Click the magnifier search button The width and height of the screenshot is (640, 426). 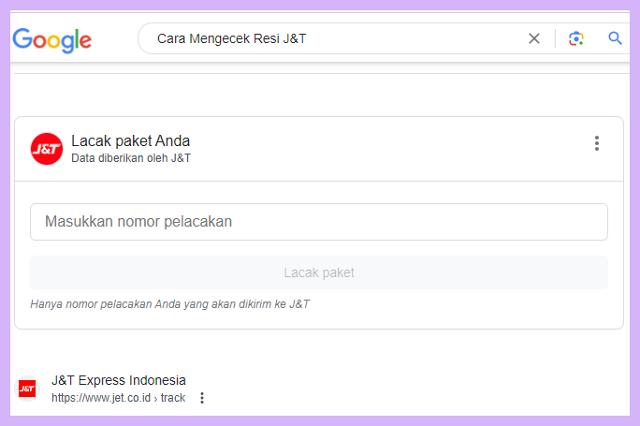pyautogui.click(x=615, y=38)
